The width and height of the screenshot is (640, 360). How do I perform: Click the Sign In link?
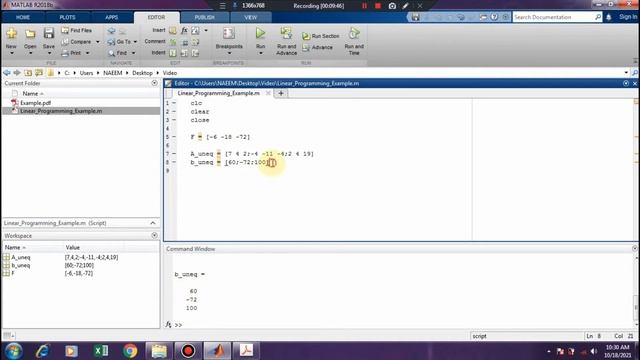click(628, 17)
